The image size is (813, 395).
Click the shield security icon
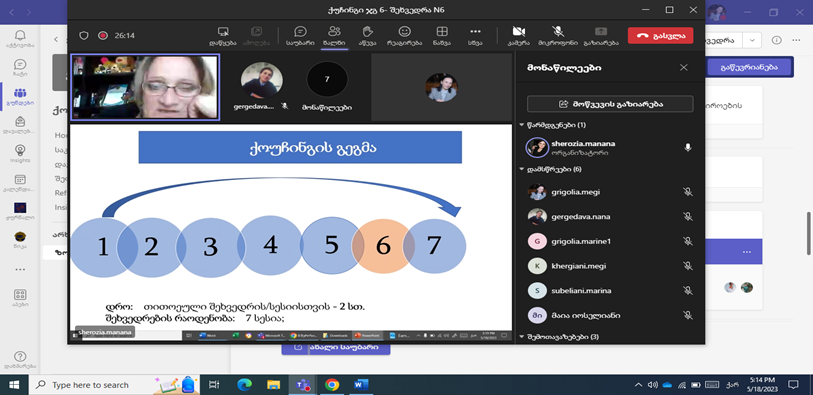click(84, 35)
